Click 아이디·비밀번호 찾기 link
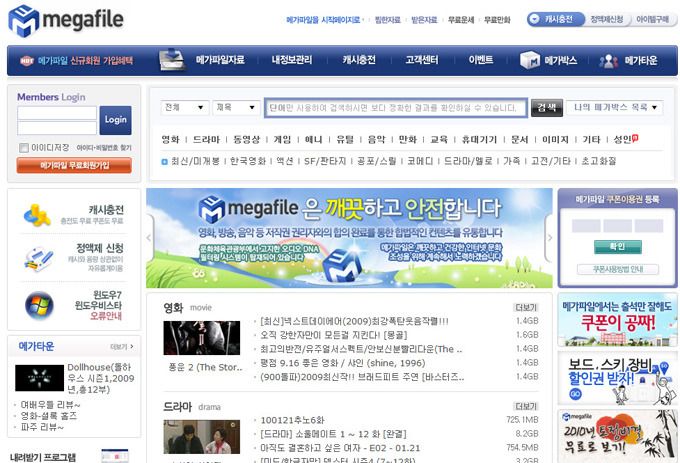680x463 pixels. click(104, 148)
